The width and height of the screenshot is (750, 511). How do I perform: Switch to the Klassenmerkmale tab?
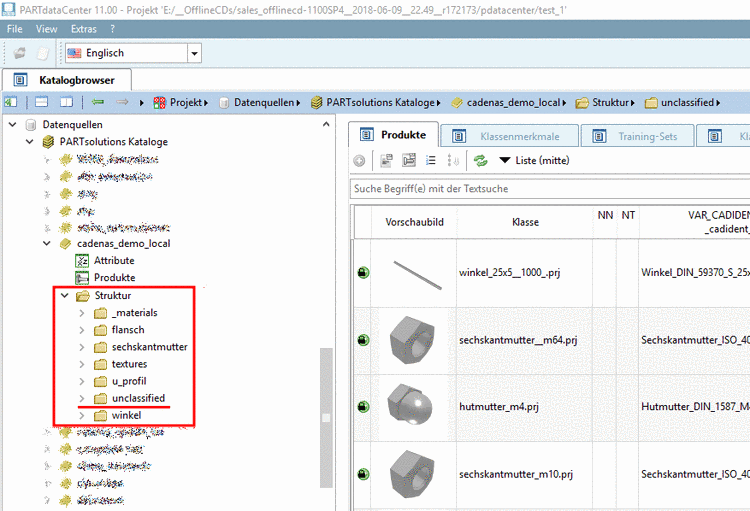coord(509,136)
